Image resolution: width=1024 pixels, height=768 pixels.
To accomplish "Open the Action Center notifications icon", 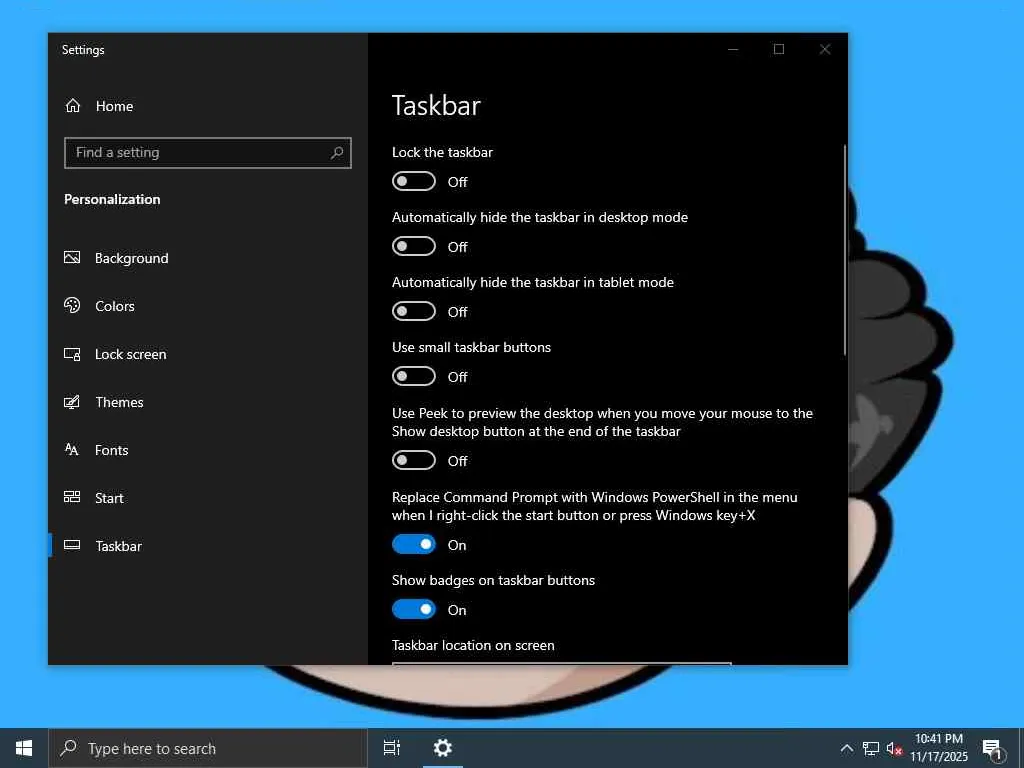I will (993, 749).
